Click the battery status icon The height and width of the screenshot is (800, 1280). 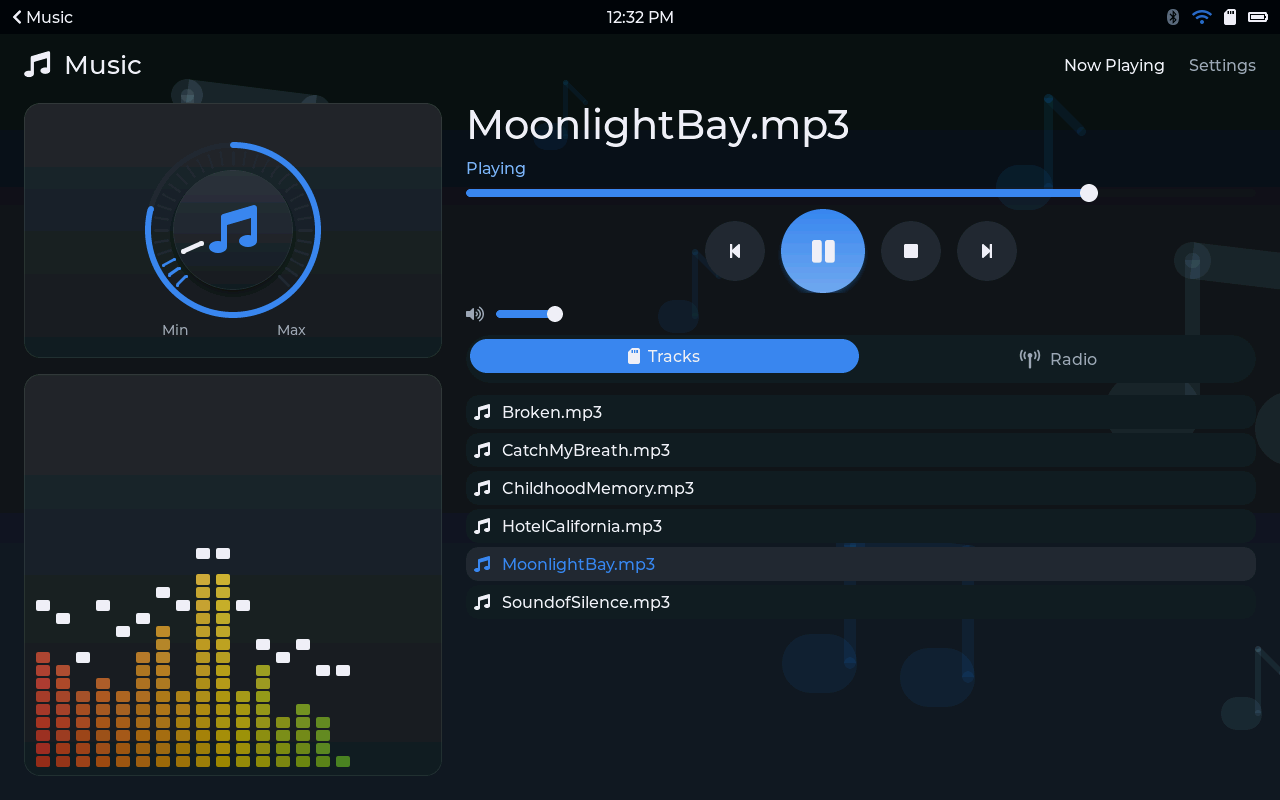pyautogui.click(x=1258, y=17)
